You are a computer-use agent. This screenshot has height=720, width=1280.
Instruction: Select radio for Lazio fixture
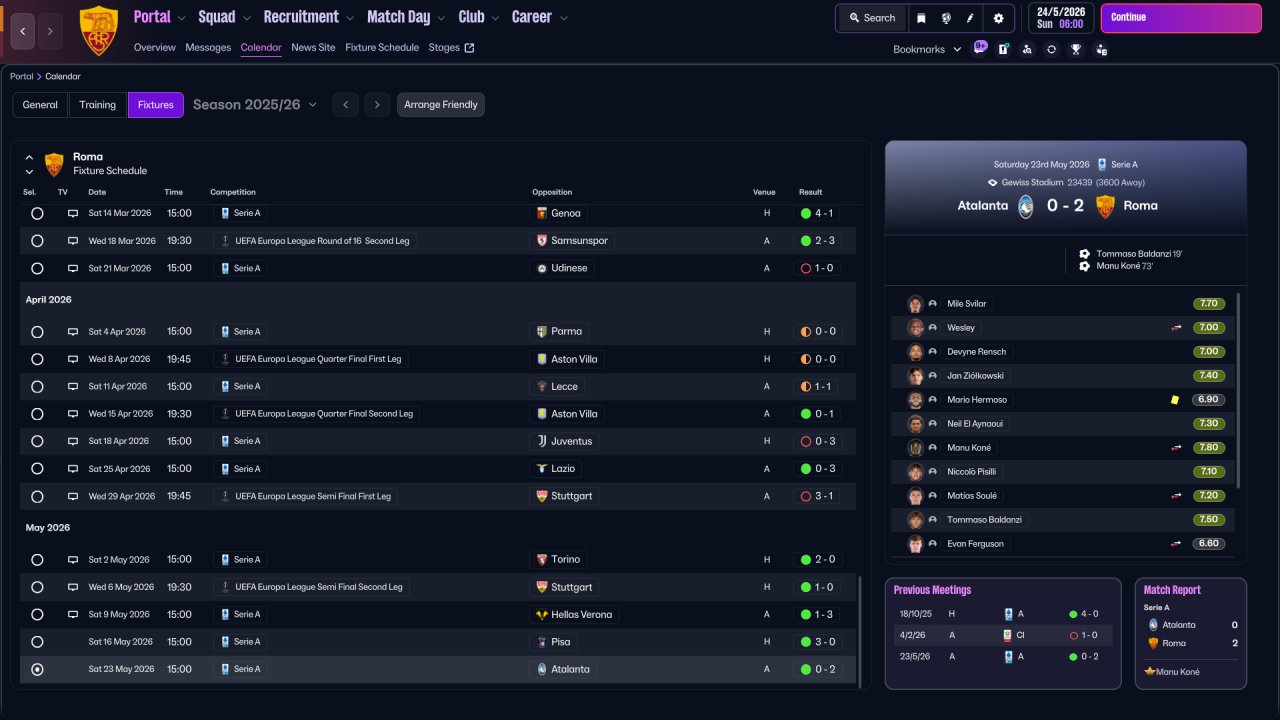coord(37,469)
